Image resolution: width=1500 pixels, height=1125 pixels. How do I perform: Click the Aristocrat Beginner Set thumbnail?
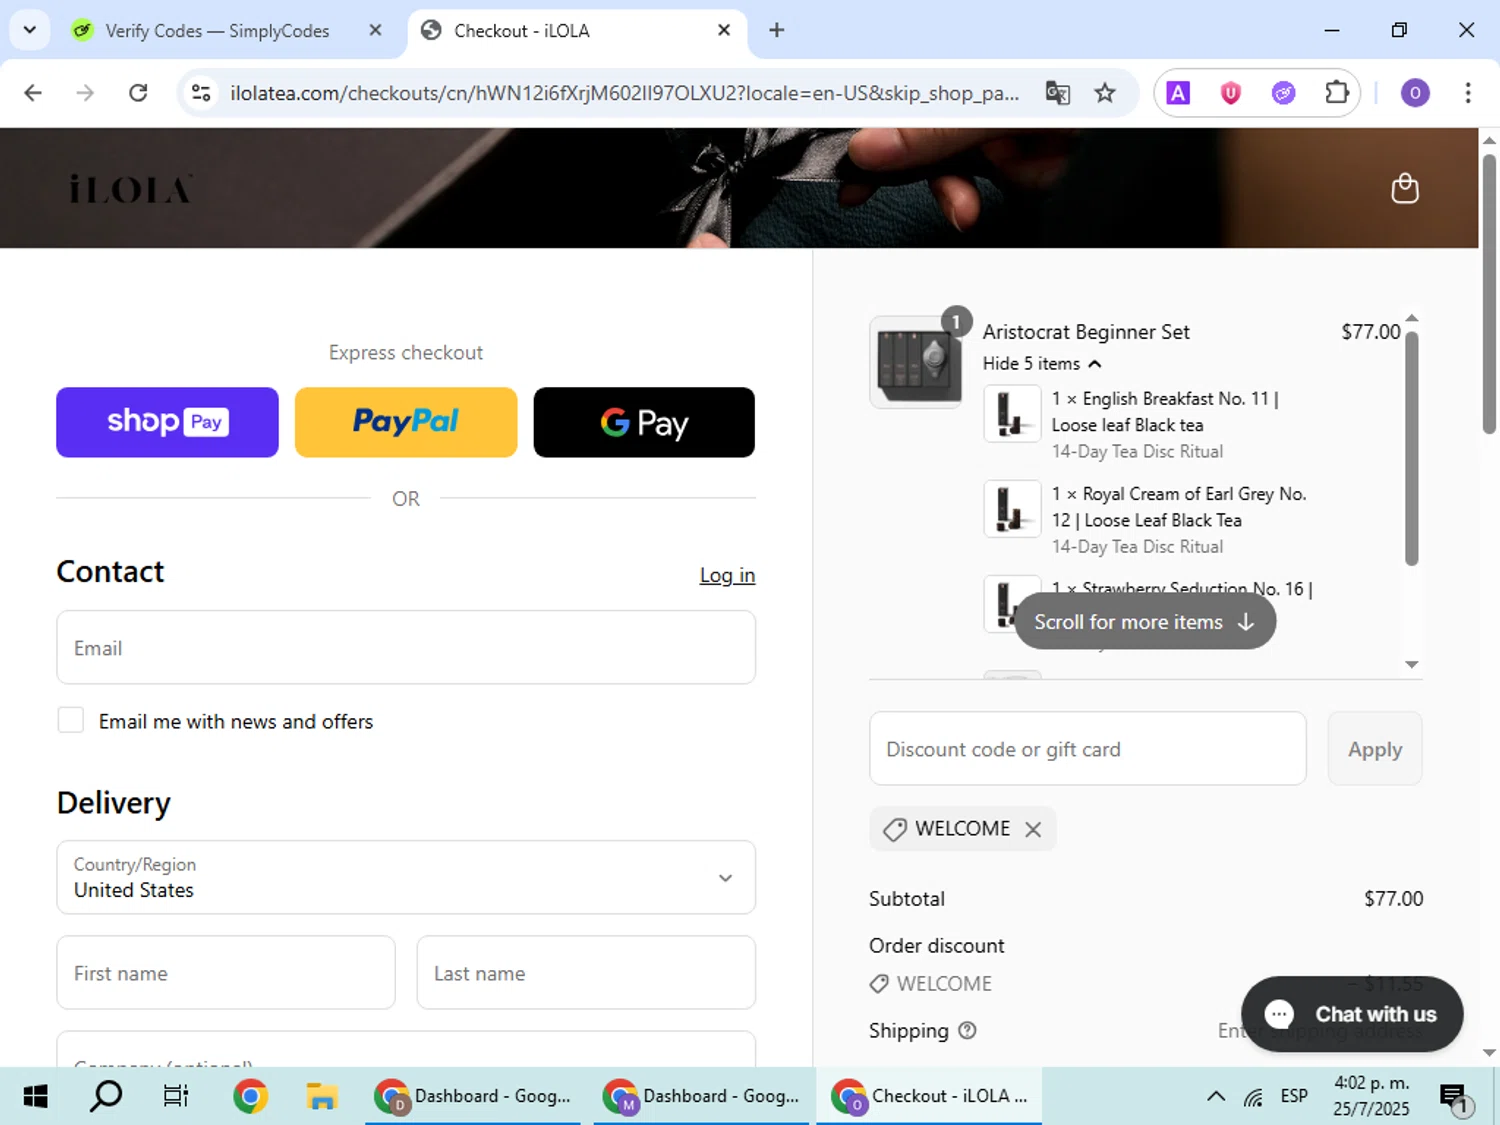(x=917, y=362)
